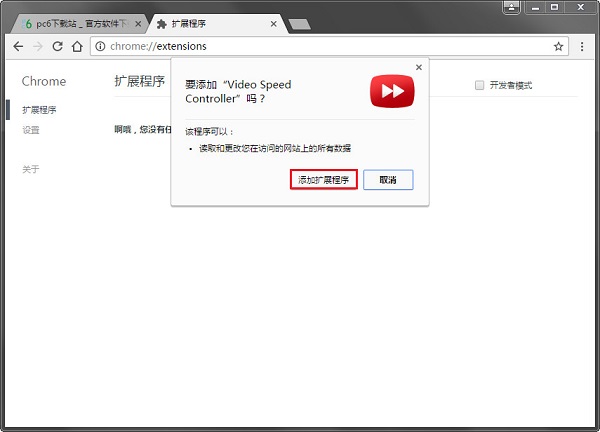Go to the home page icon
Viewport: 600px width, 432px height.
click(x=77, y=46)
